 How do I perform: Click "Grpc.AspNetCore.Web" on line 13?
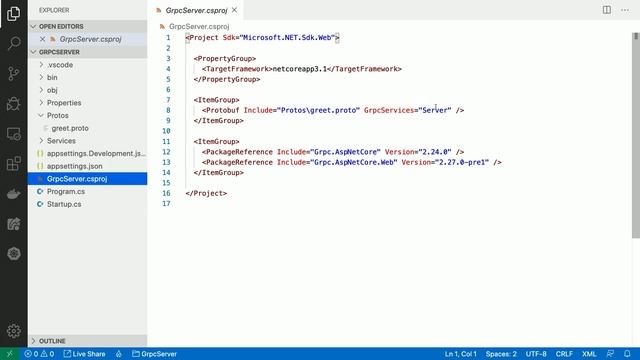[x=353, y=162]
